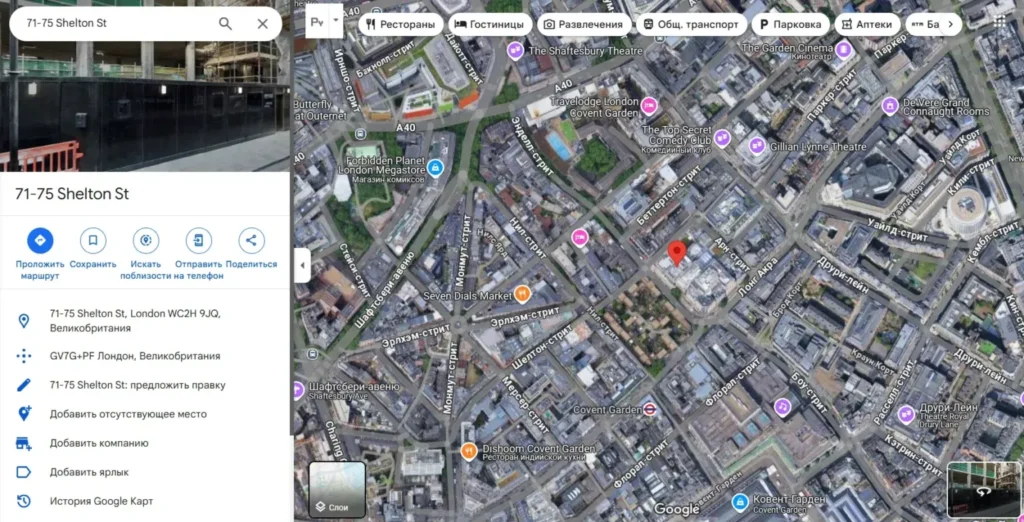Open the language dropdown arrow next to Ру
Screen dimensions: 1024x522
tap(335, 20)
